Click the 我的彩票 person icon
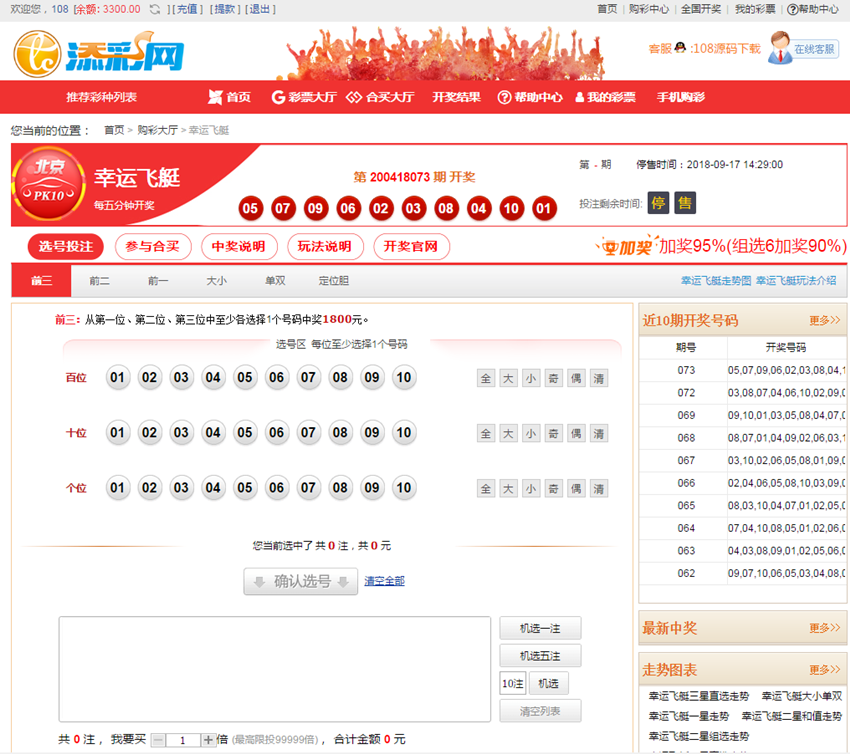This screenshot has height=754, width=850. click(x=579, y=96)
